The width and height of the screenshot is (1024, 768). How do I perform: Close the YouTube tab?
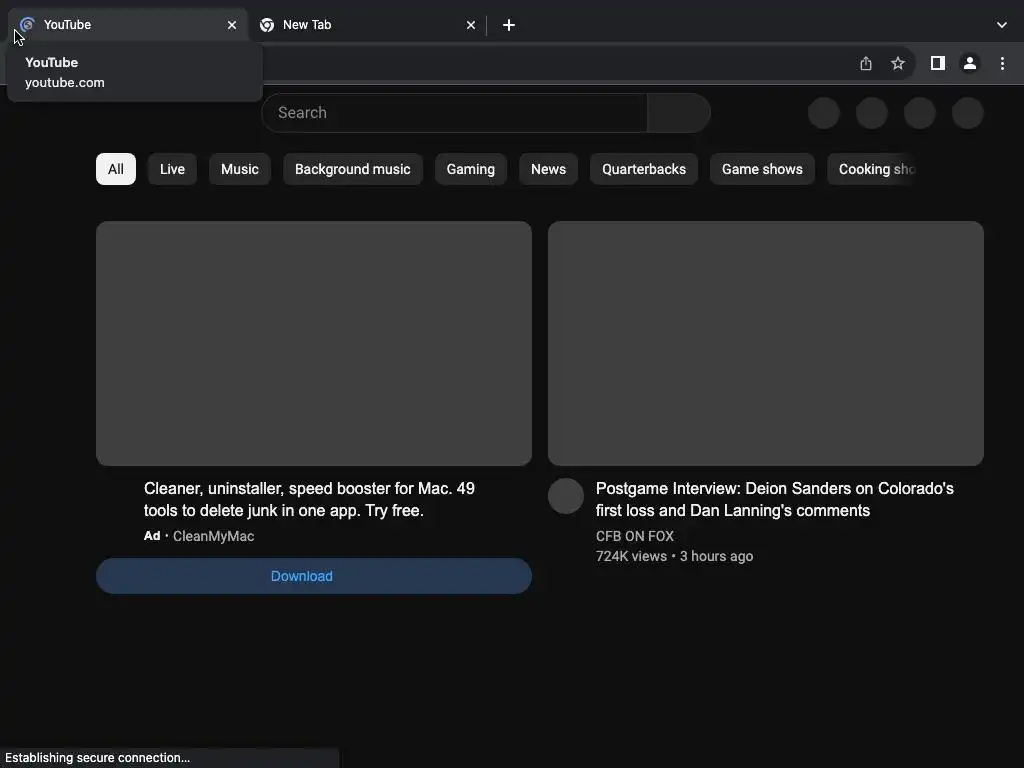coord(232,25)
